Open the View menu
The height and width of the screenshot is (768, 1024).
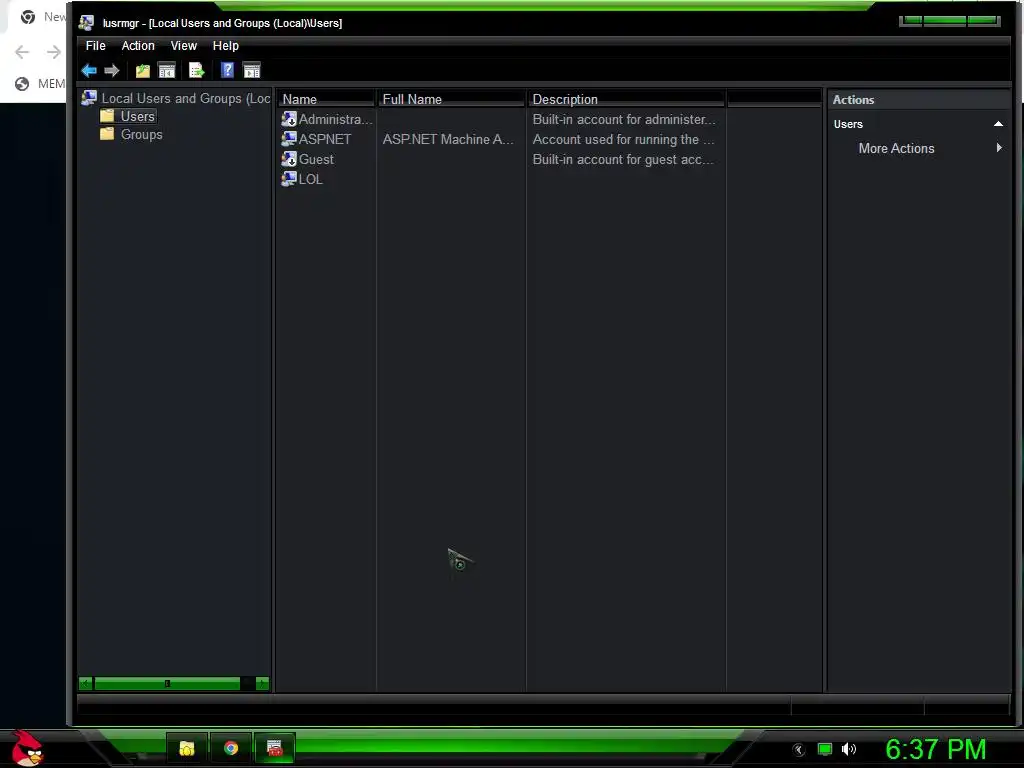click(x=184, y=46)
